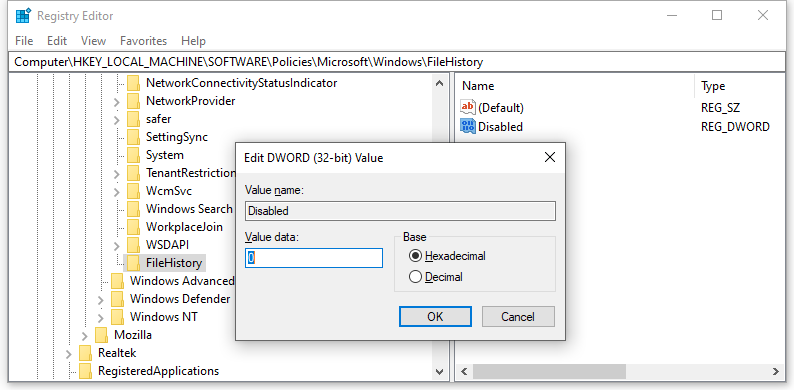Select the RegisteredApplications key label
Image resolution: width=794 pixels, height=390 pixels.
158,371
